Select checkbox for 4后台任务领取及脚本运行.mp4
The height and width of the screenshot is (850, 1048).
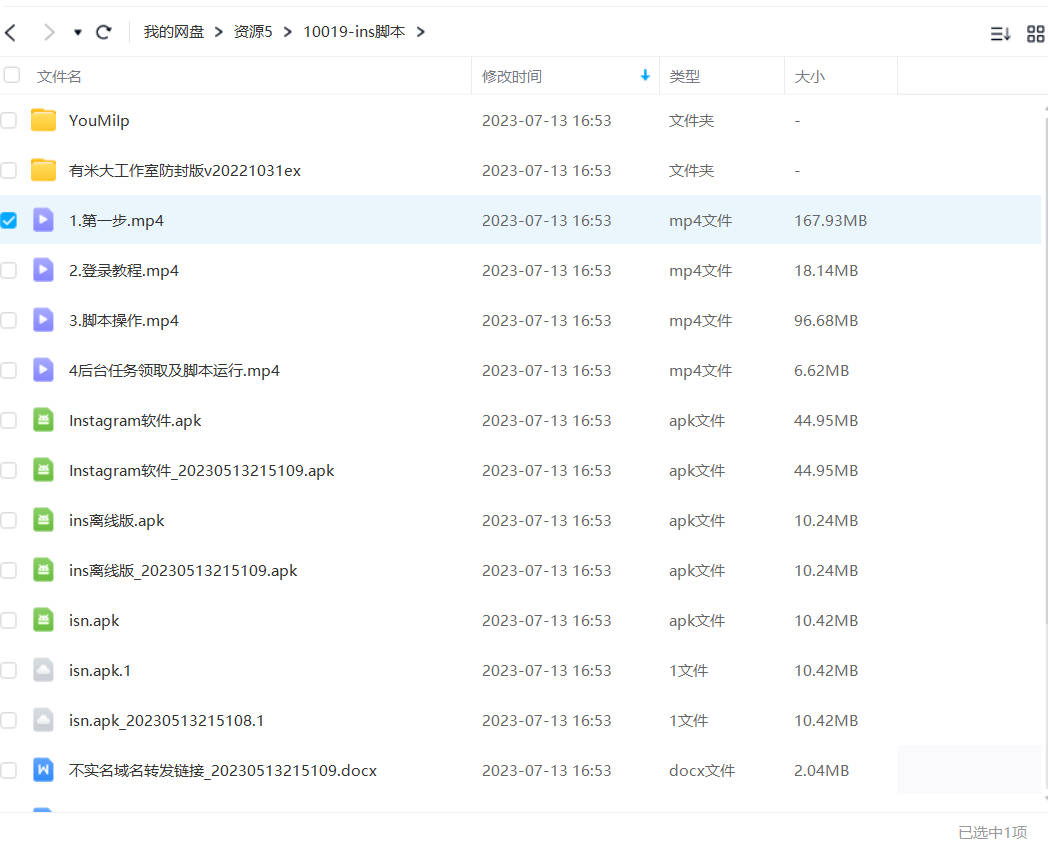coord(9,370)
